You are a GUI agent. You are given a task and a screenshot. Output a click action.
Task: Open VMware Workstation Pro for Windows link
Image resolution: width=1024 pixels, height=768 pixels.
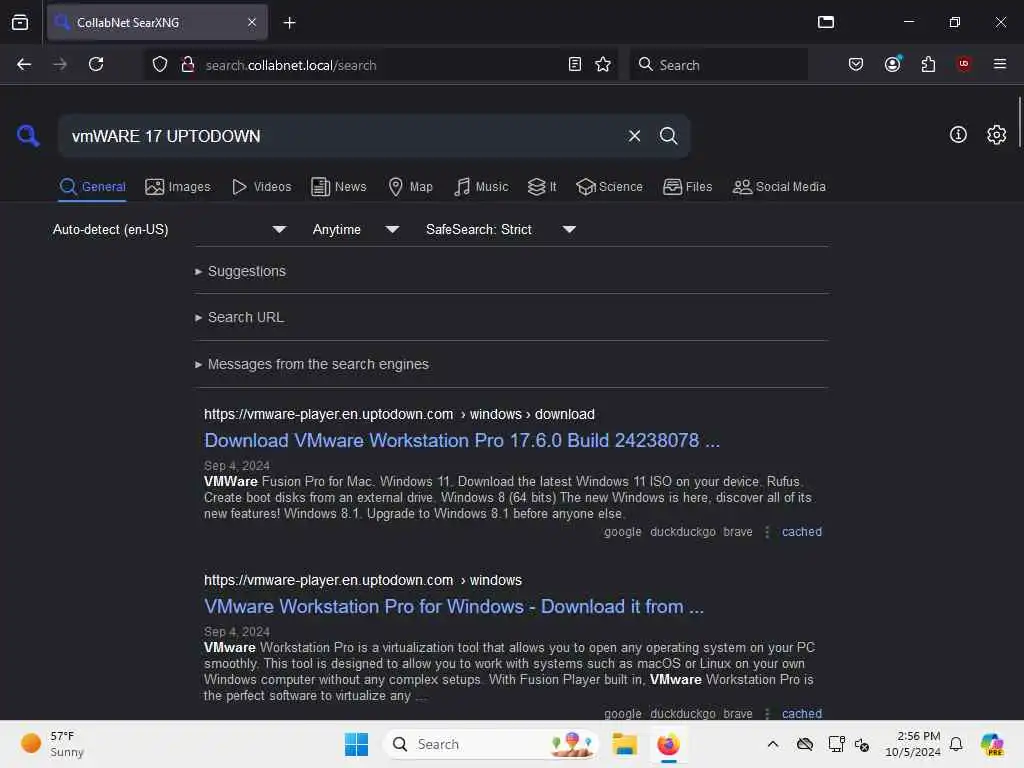coord(454,607)
